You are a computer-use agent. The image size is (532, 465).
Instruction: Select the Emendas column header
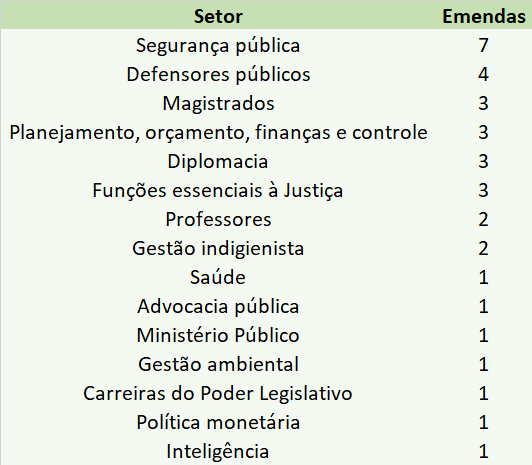click(484, 16)
